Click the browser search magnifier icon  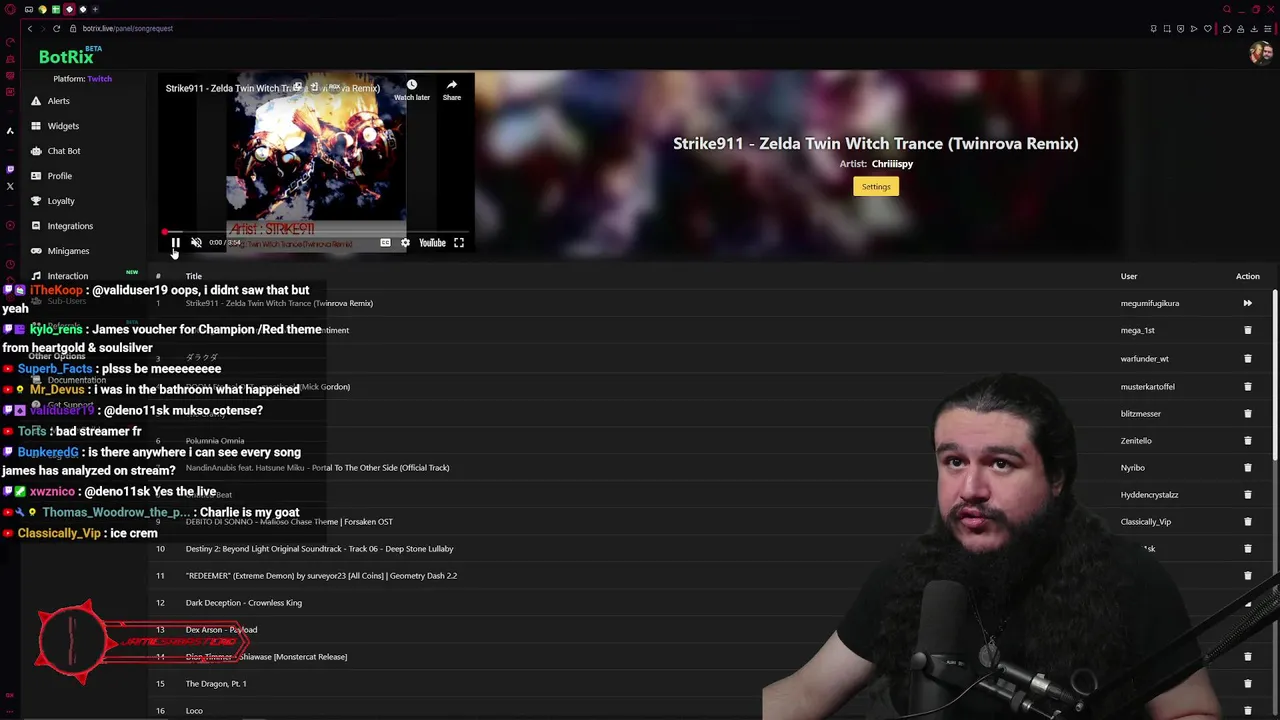point(1227,9)
